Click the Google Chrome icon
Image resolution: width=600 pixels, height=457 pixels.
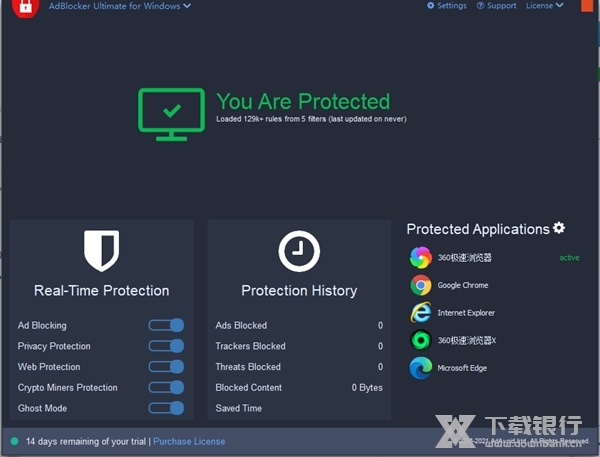(x=420, y=285)
